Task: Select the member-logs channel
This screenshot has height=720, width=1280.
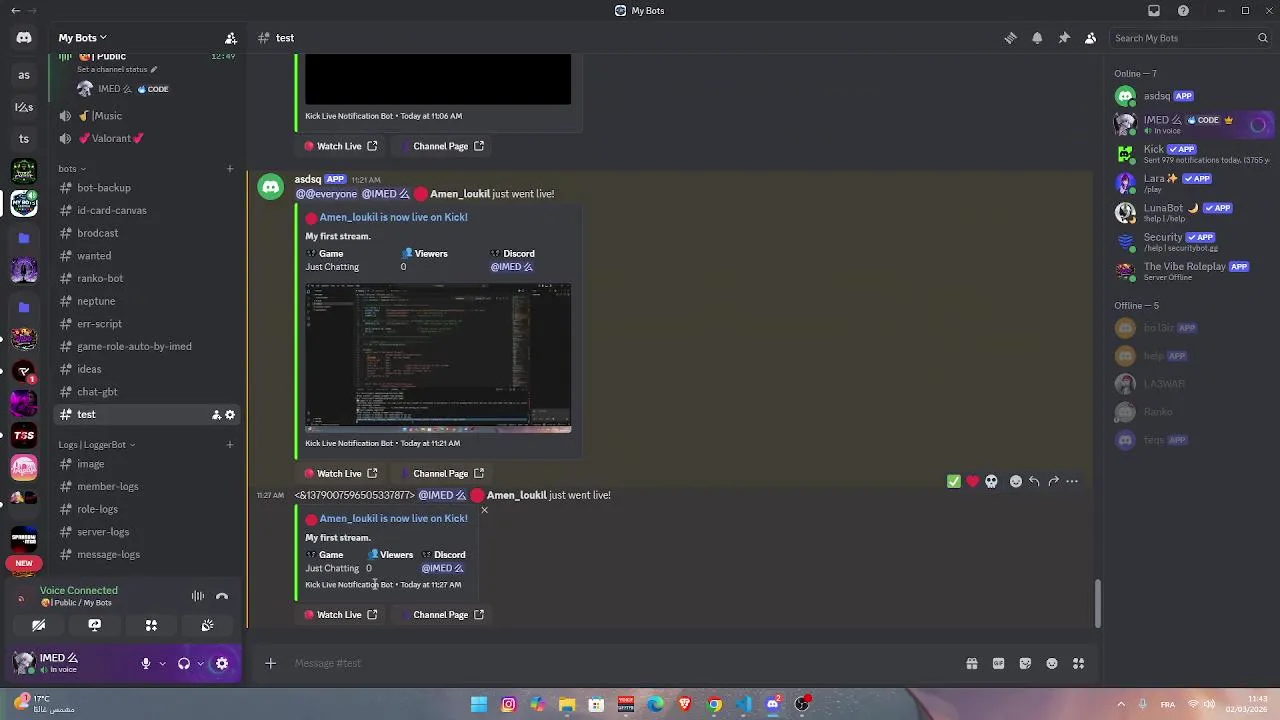Action: [147, 486]
